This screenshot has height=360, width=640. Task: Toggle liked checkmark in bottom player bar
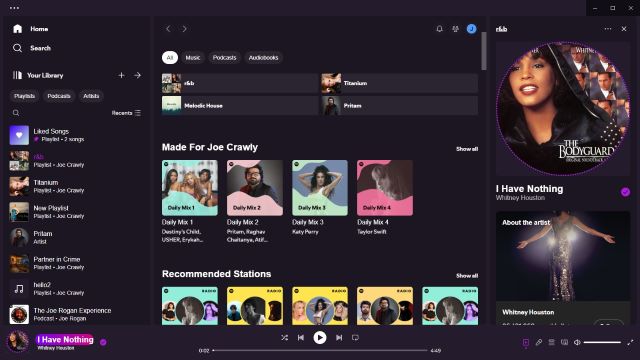(103, 342)
